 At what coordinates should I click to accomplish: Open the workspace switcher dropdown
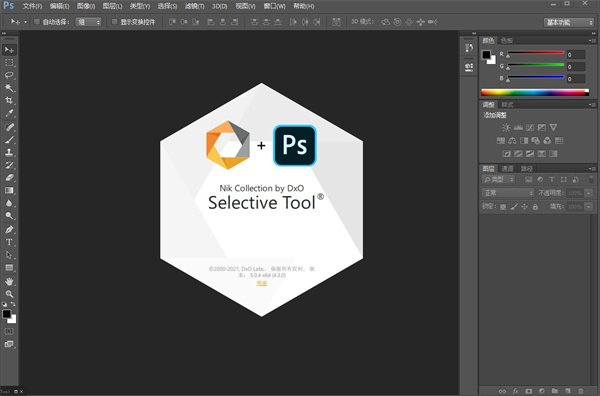[x=568, y=22]
